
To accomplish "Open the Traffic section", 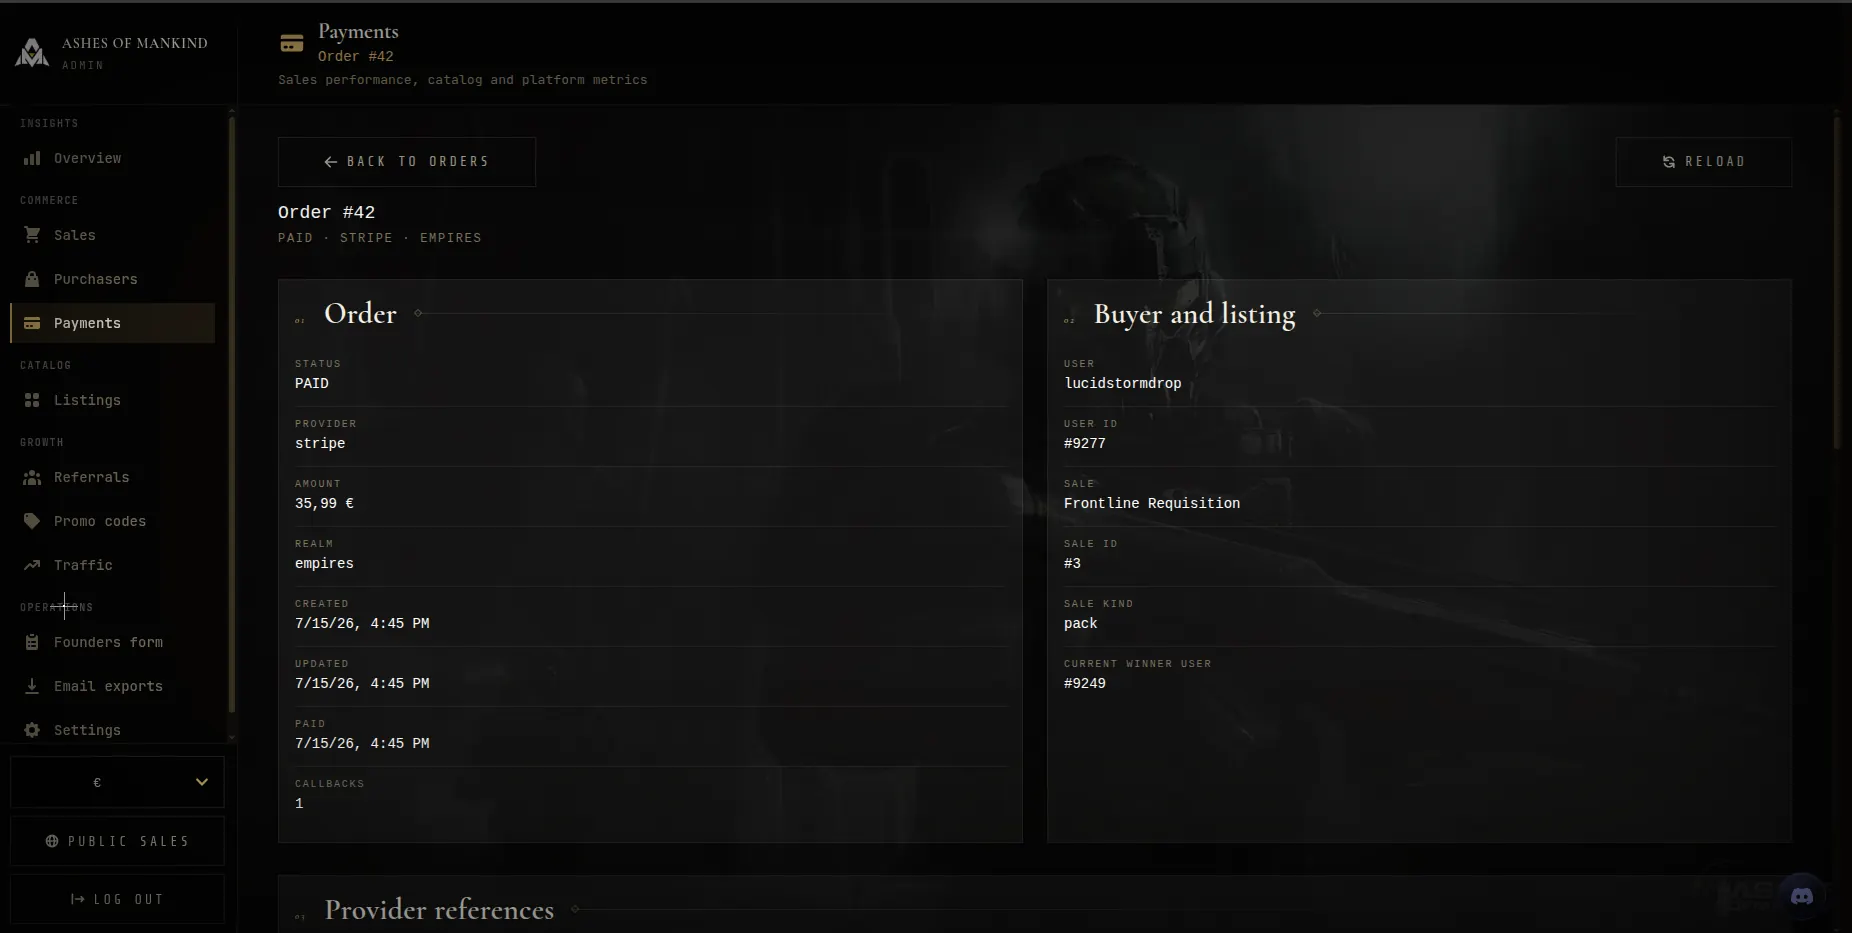I will point(112,565).
